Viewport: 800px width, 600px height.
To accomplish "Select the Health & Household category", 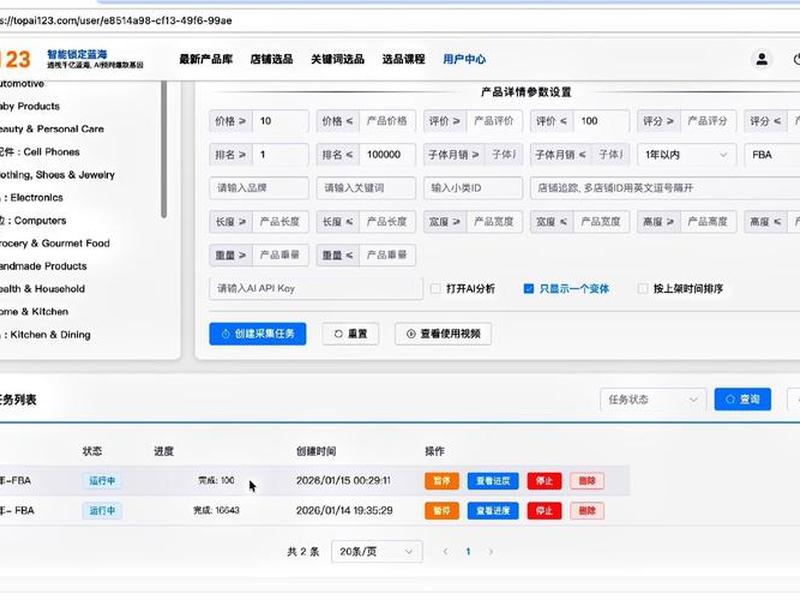I will [42, 289].
